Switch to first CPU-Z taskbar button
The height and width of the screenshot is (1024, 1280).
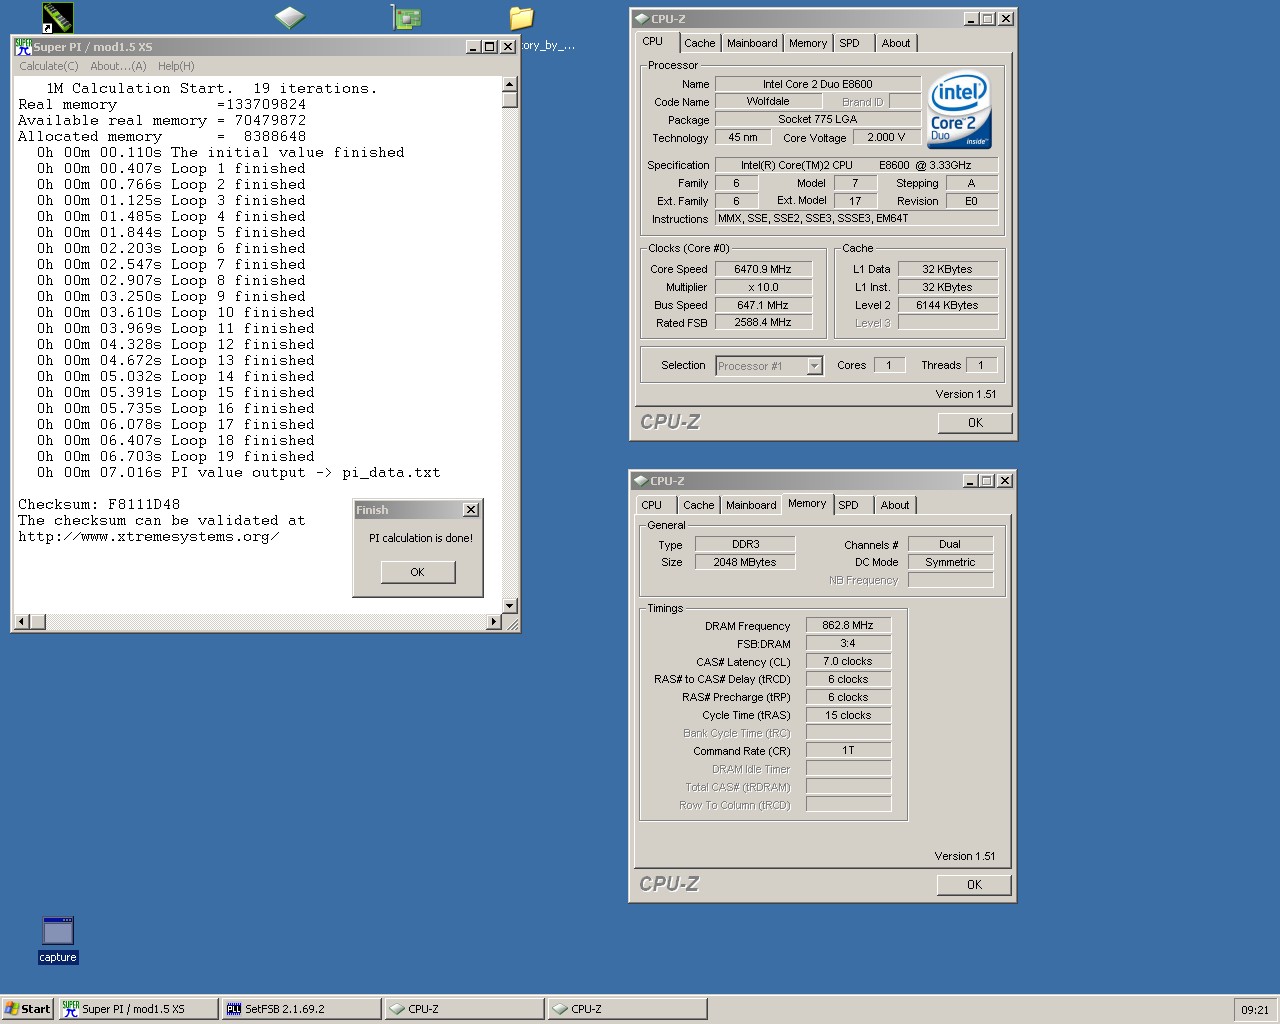click(x=465, y=1009)
